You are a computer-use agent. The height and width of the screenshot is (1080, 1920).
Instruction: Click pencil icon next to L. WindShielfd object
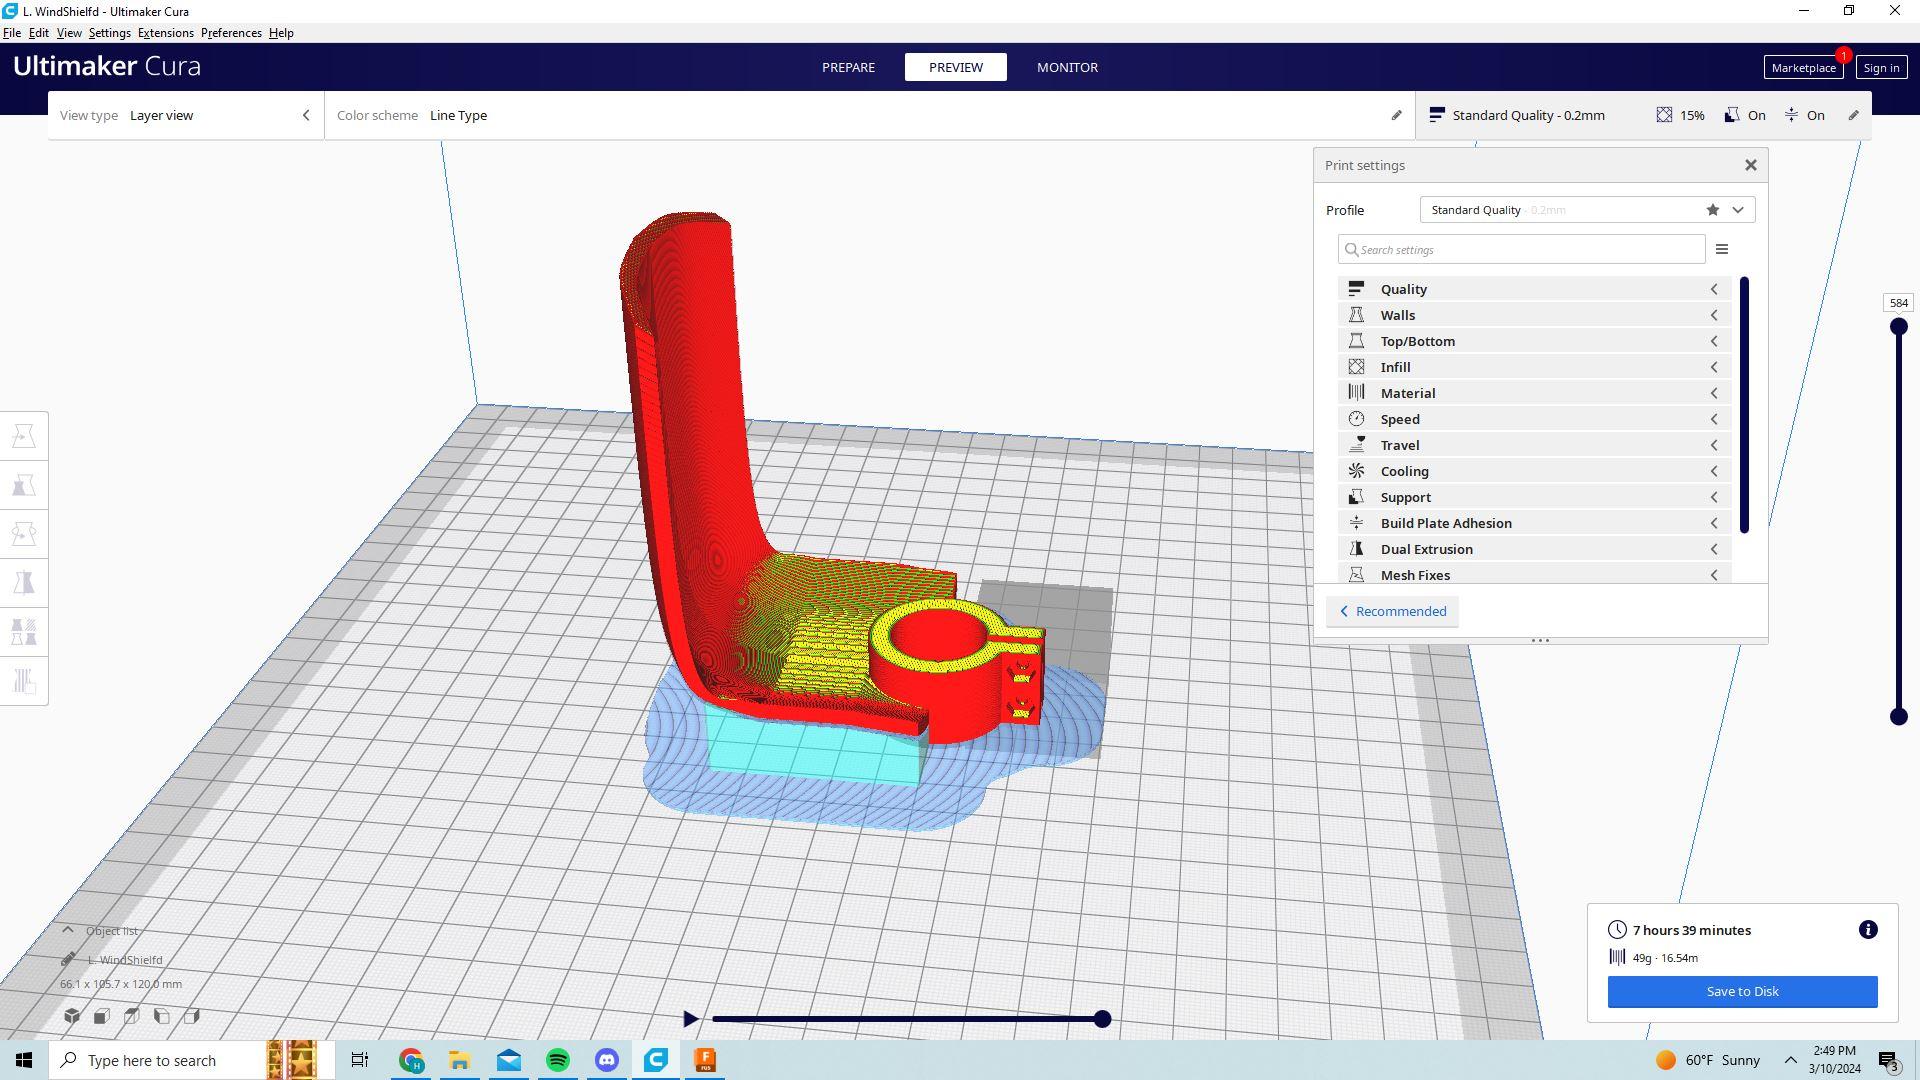(x=68, y=960)
